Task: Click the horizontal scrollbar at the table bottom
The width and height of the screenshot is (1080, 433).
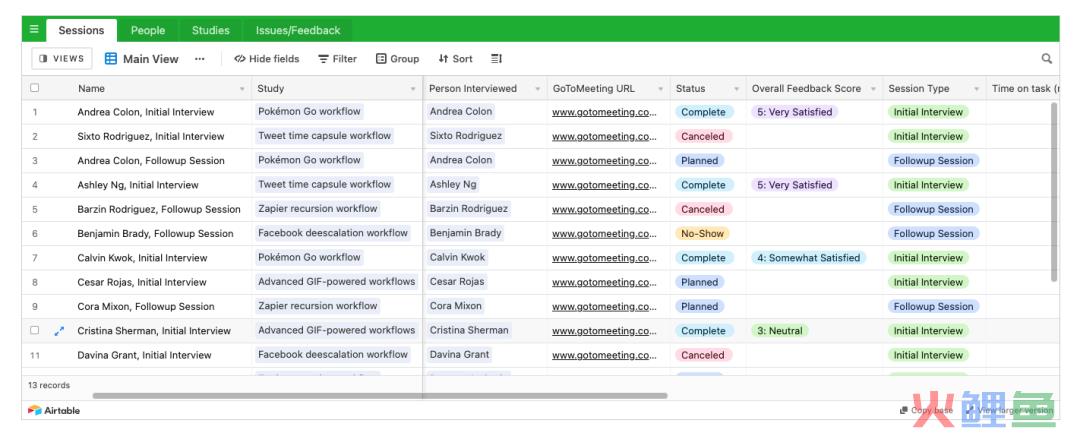Action: 380,396
